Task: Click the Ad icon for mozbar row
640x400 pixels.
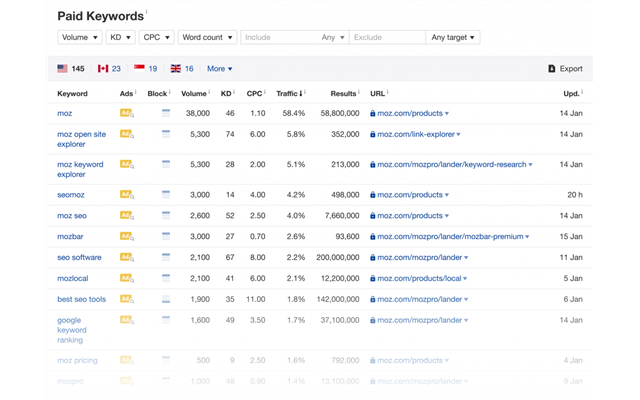Action: (x=126, y=236)
